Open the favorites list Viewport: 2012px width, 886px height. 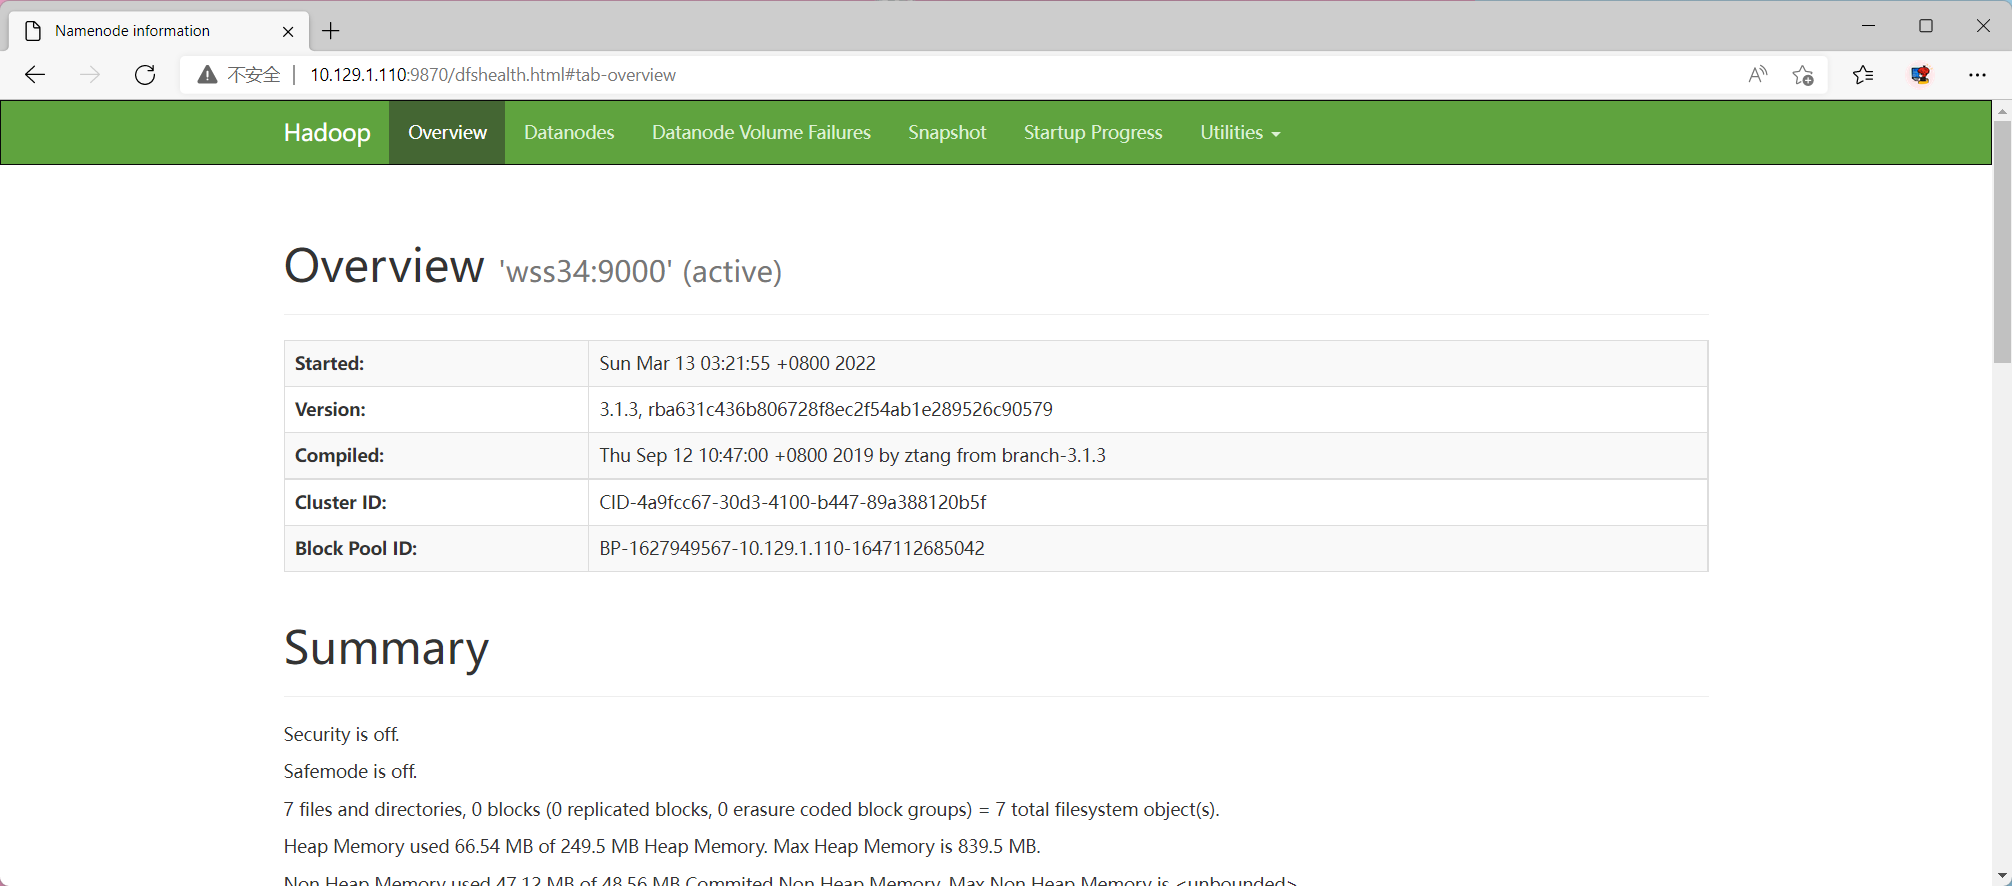pyautogui.click(x=1863, y=75)
